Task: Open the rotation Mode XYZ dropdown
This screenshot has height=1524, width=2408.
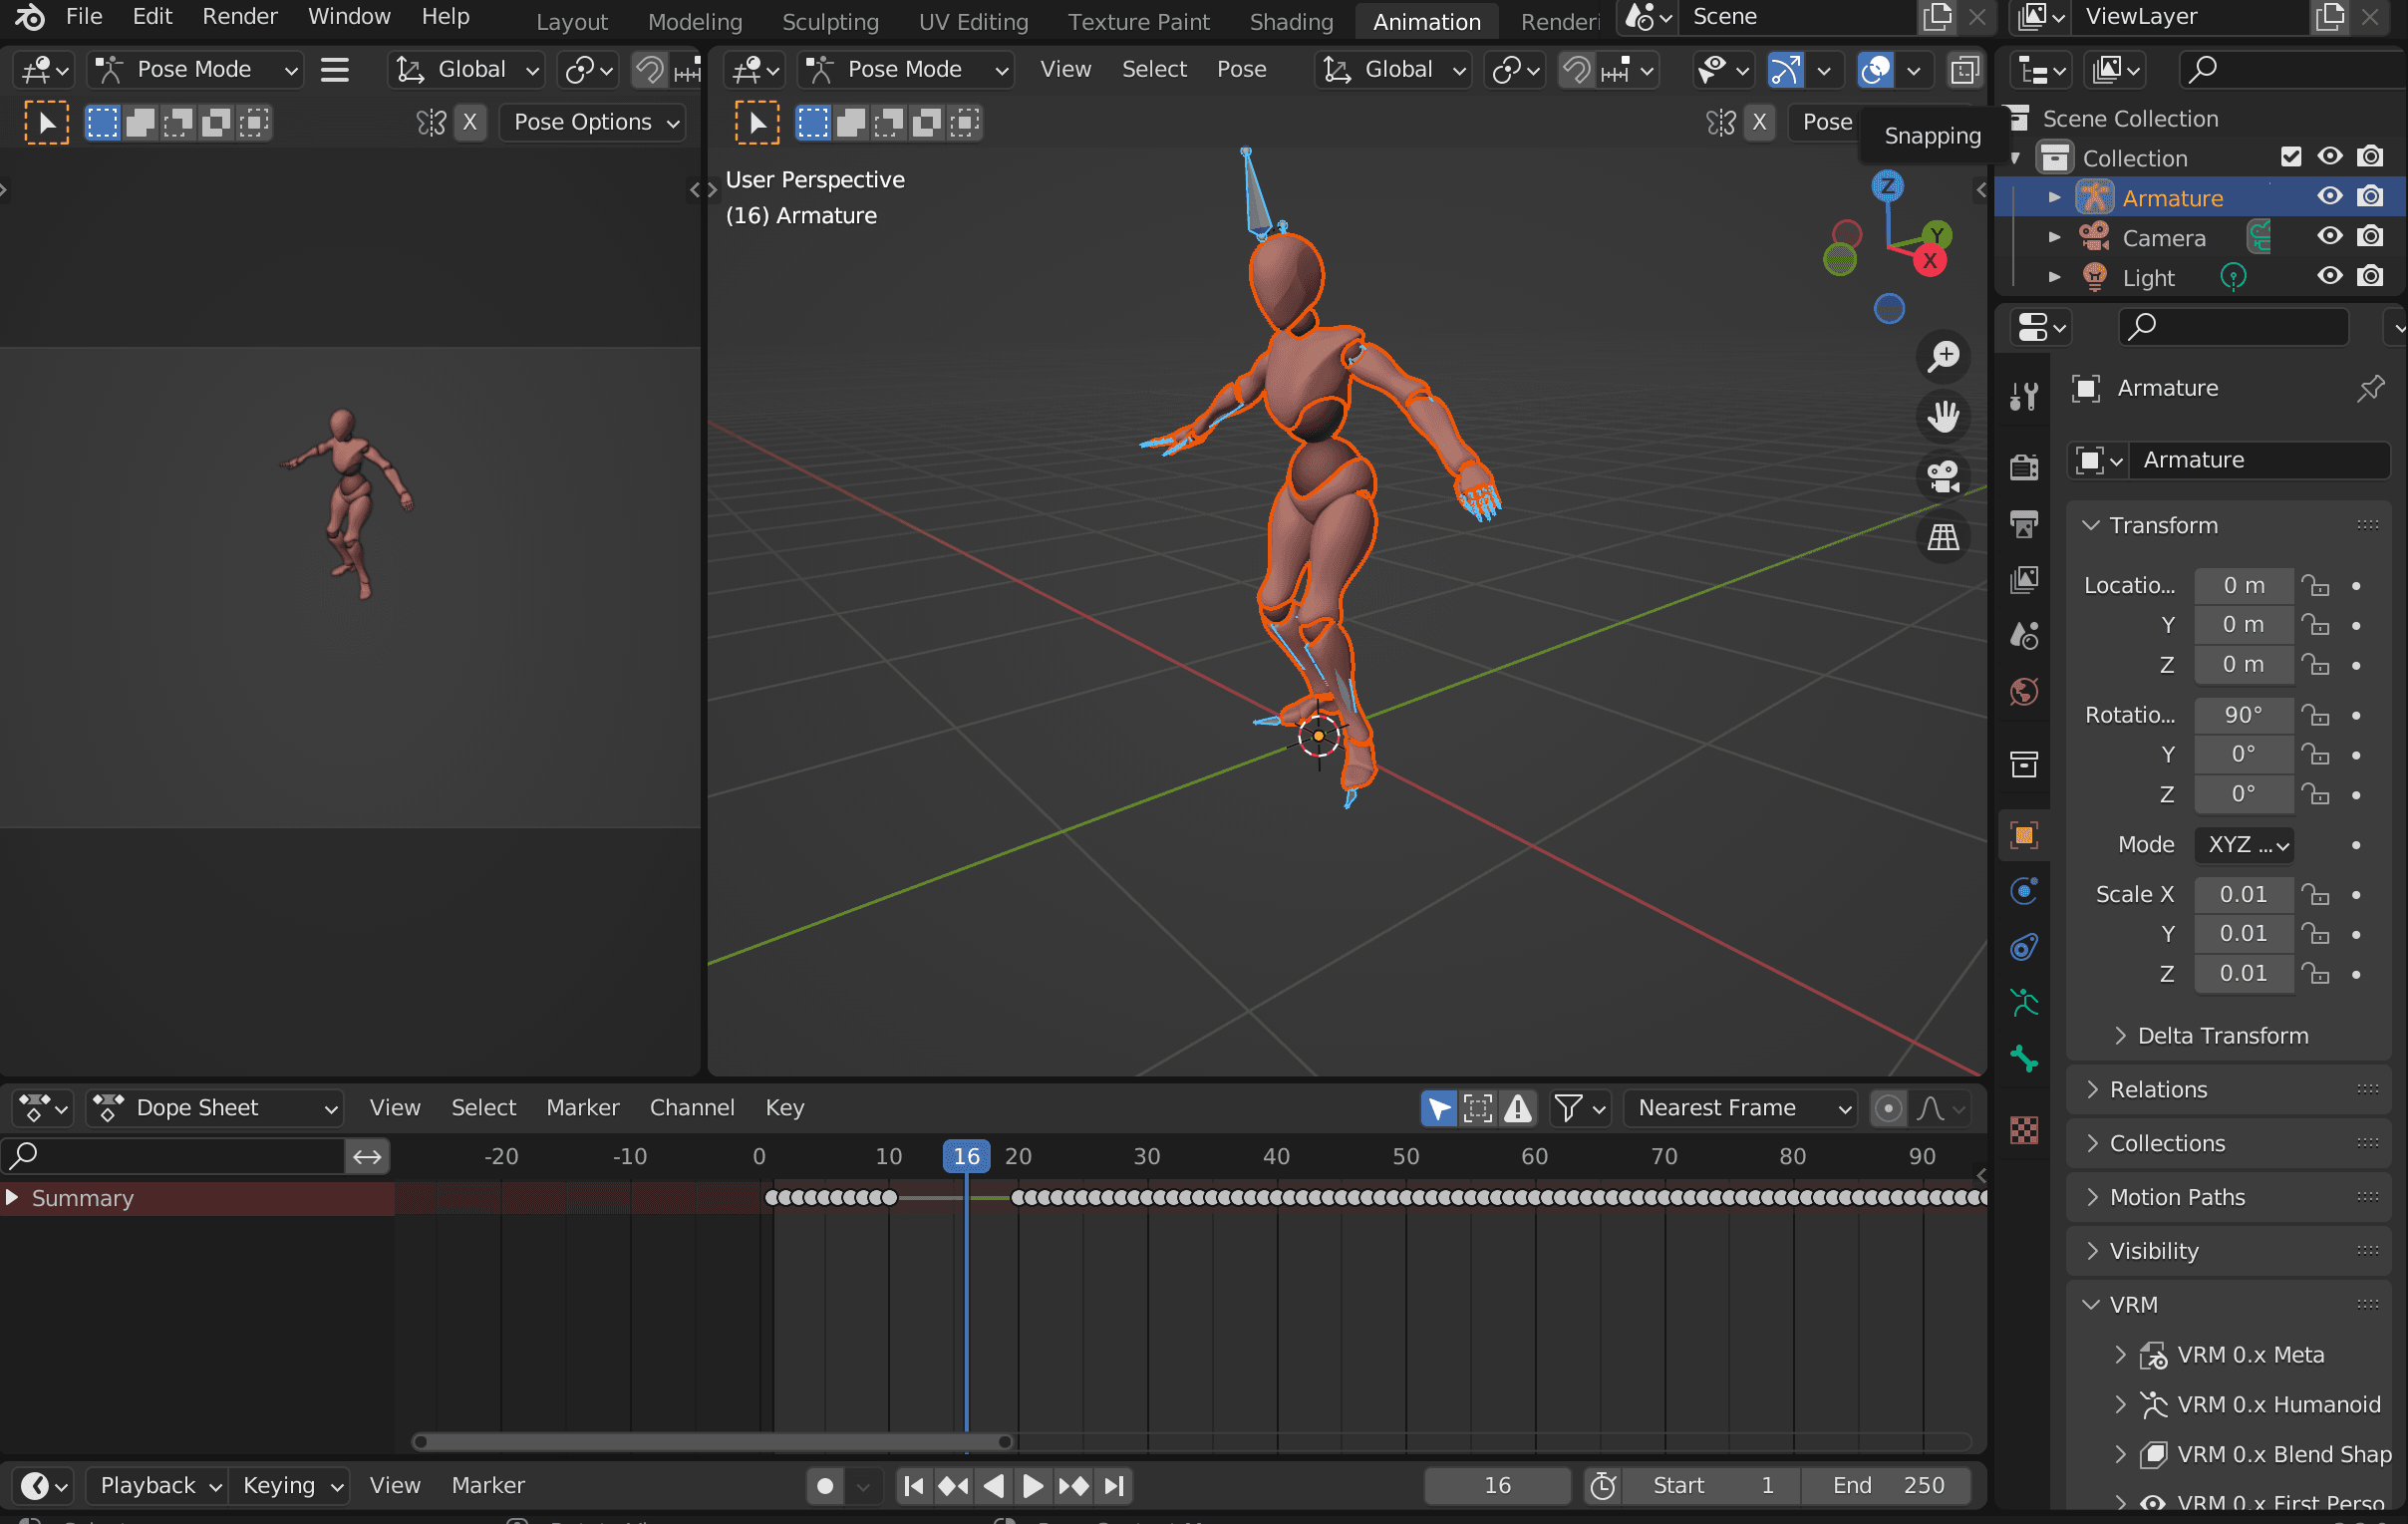Action: [2243, 845]
